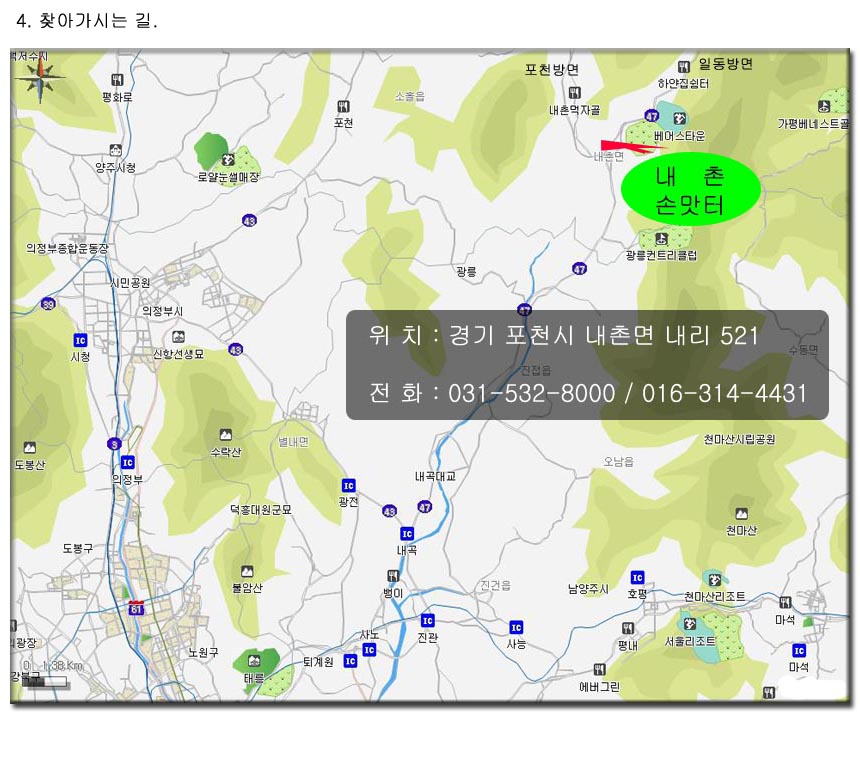The image size is (860, 760).
Task: Click the restaurant icon above 평내
Action: (628, 628)
